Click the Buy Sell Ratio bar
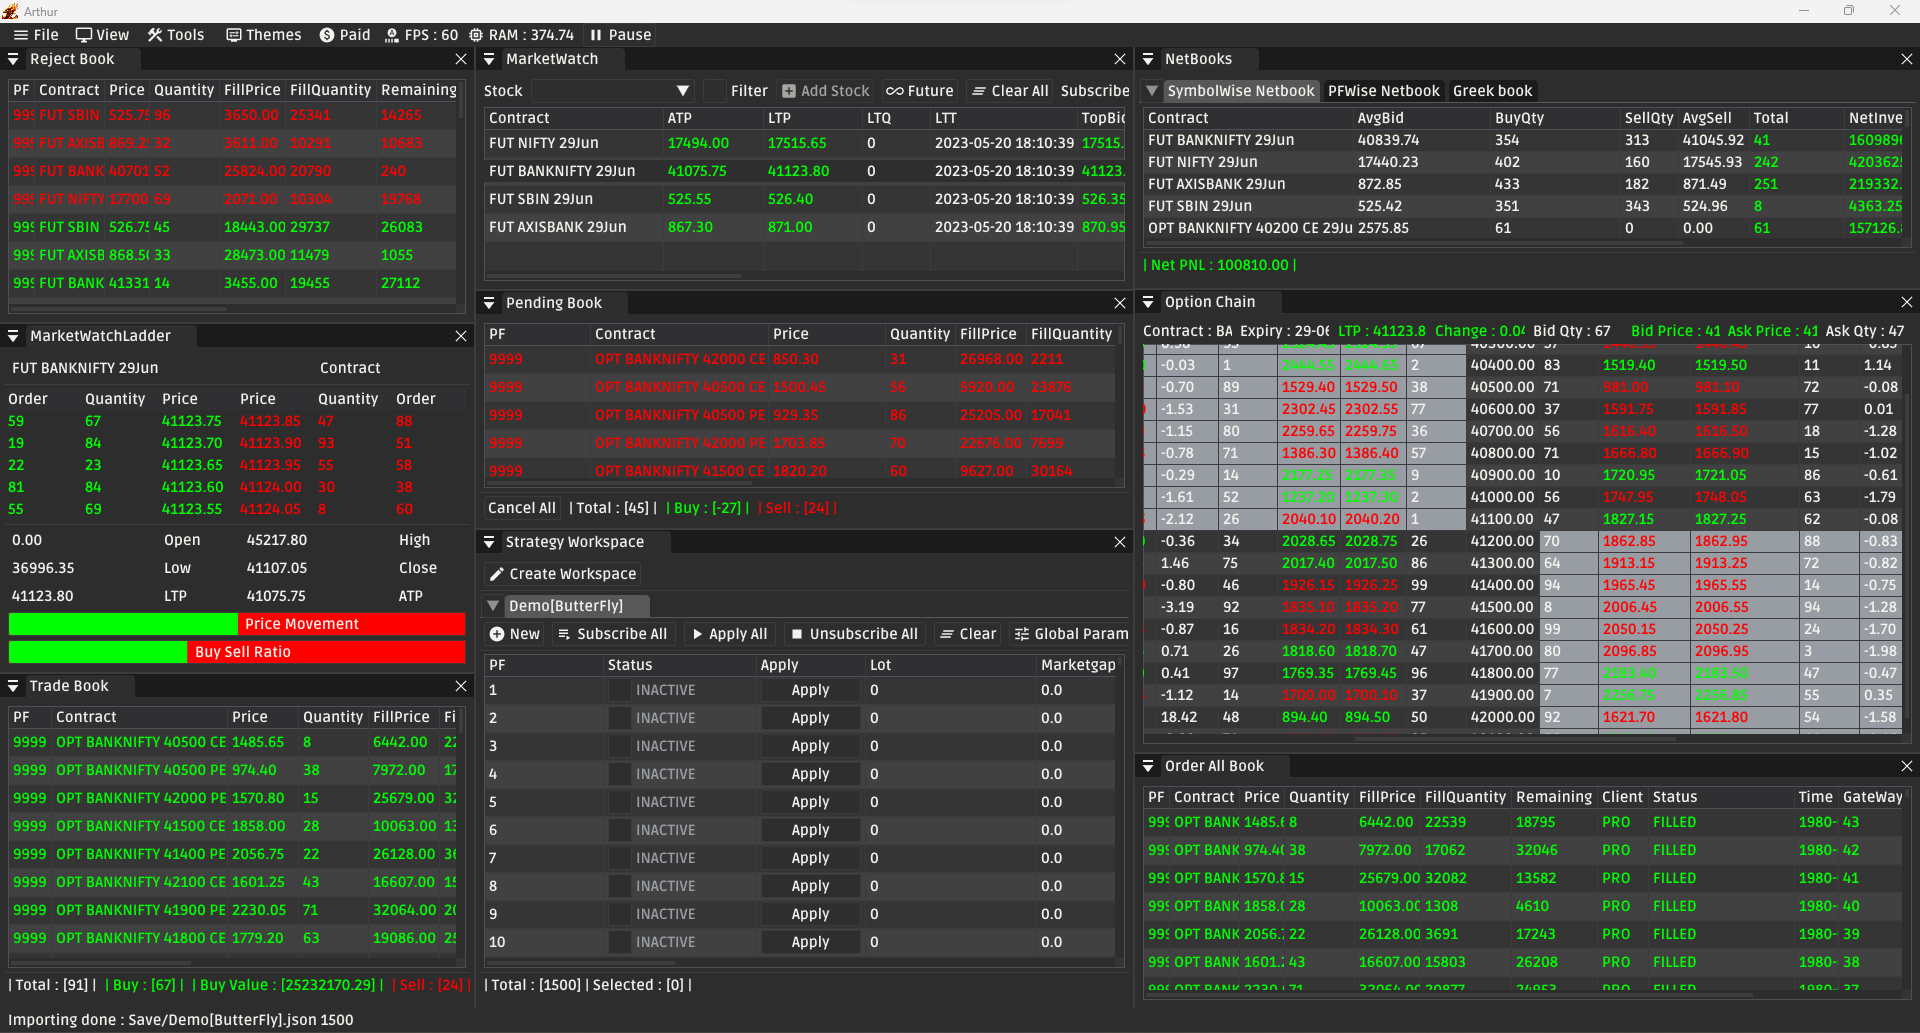 point(237,652)
